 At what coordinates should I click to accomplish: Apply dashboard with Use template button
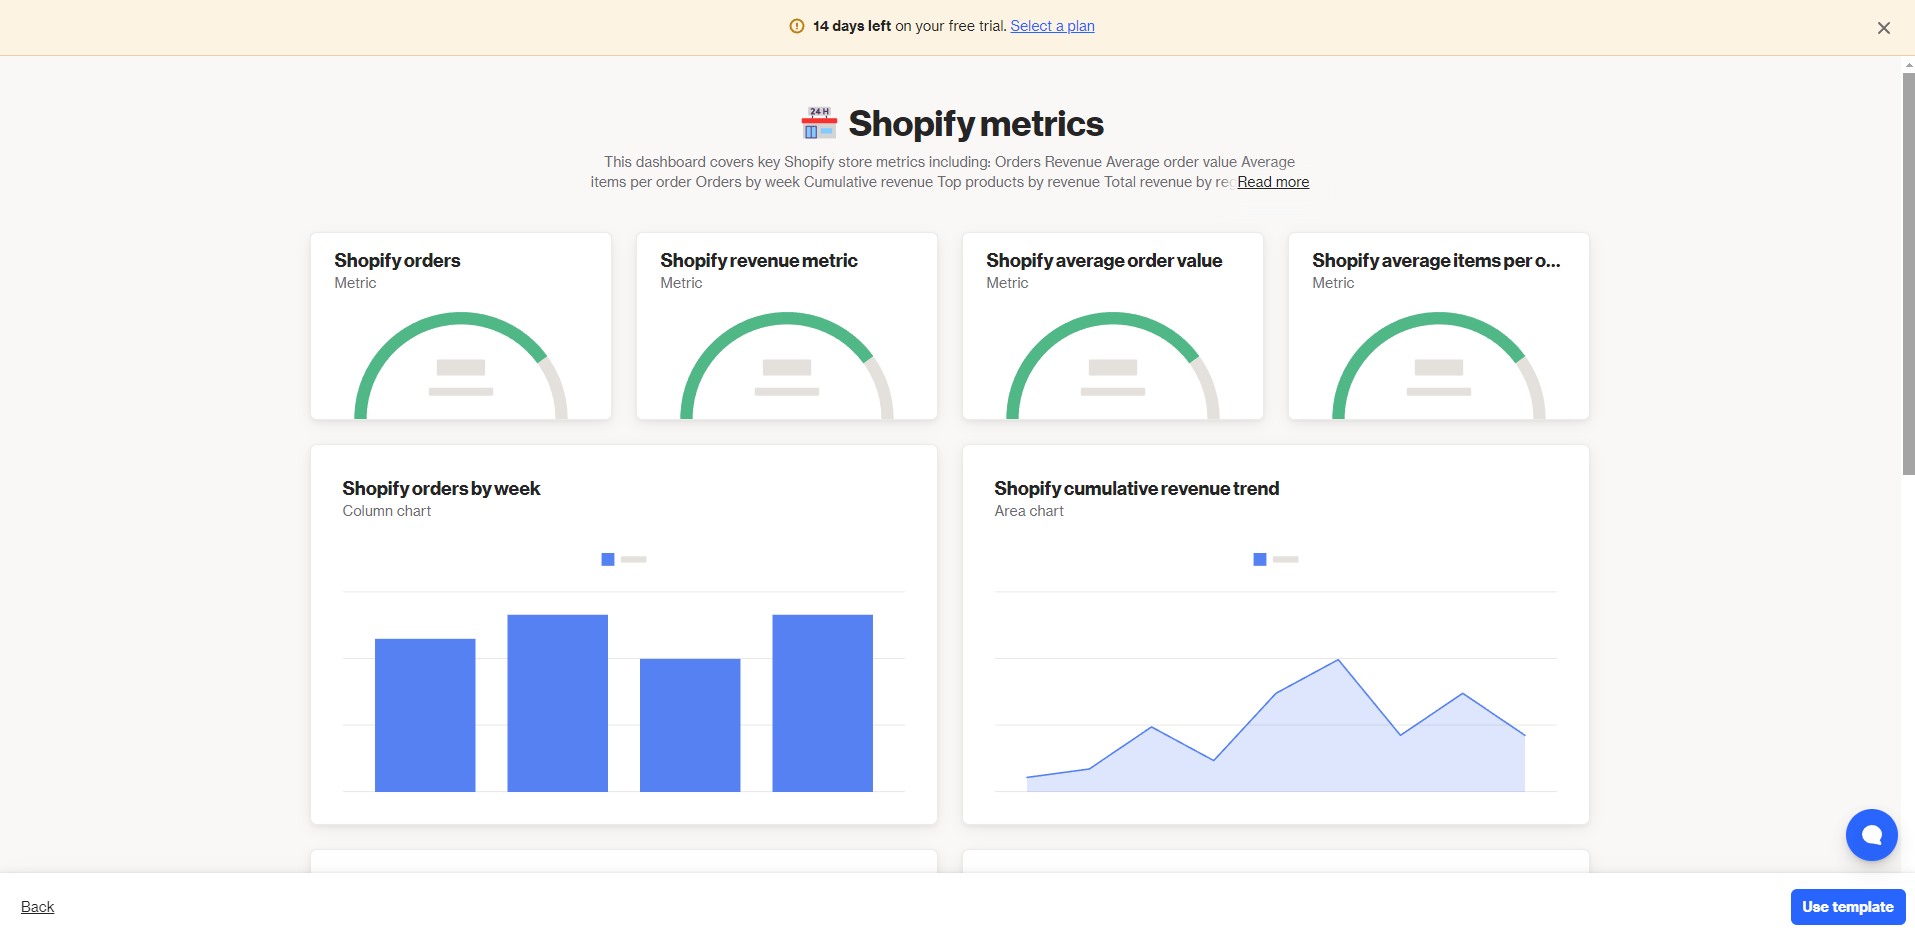click(x=1848, y=907)
